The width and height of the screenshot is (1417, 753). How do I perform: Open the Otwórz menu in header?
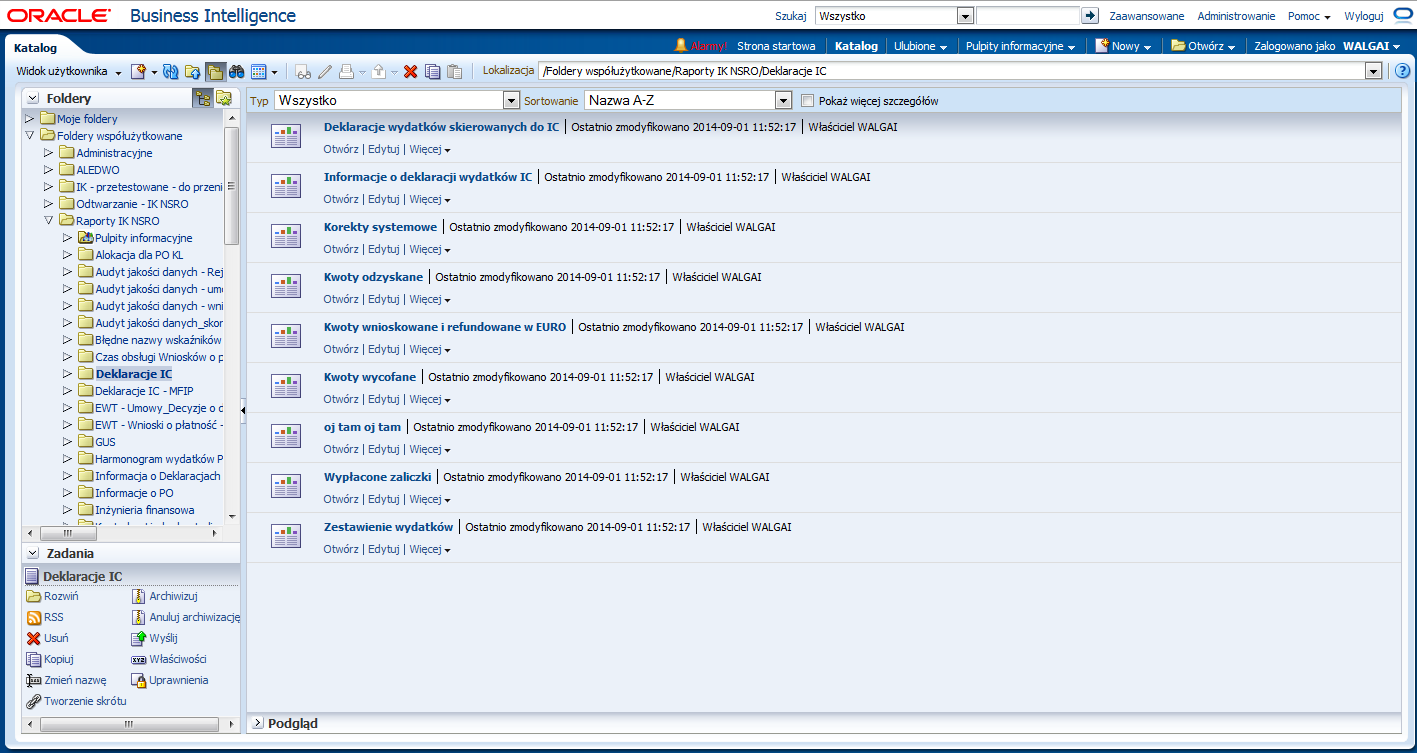click(x=1203, y=46)
